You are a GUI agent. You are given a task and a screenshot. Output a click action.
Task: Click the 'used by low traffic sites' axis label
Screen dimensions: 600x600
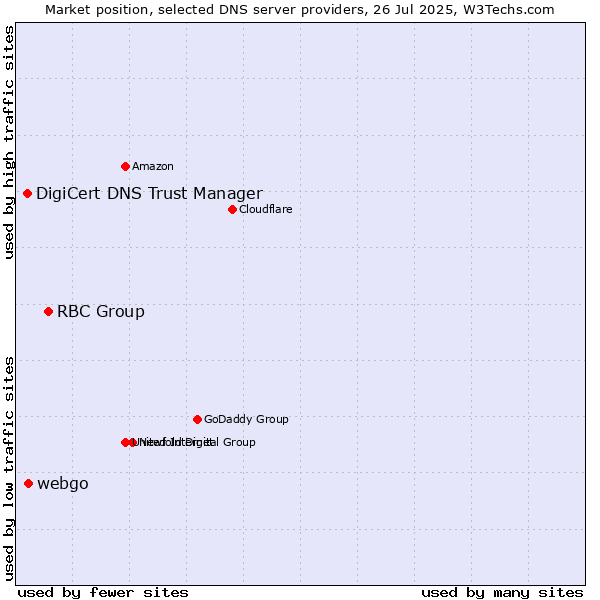[x=8, y=469]
